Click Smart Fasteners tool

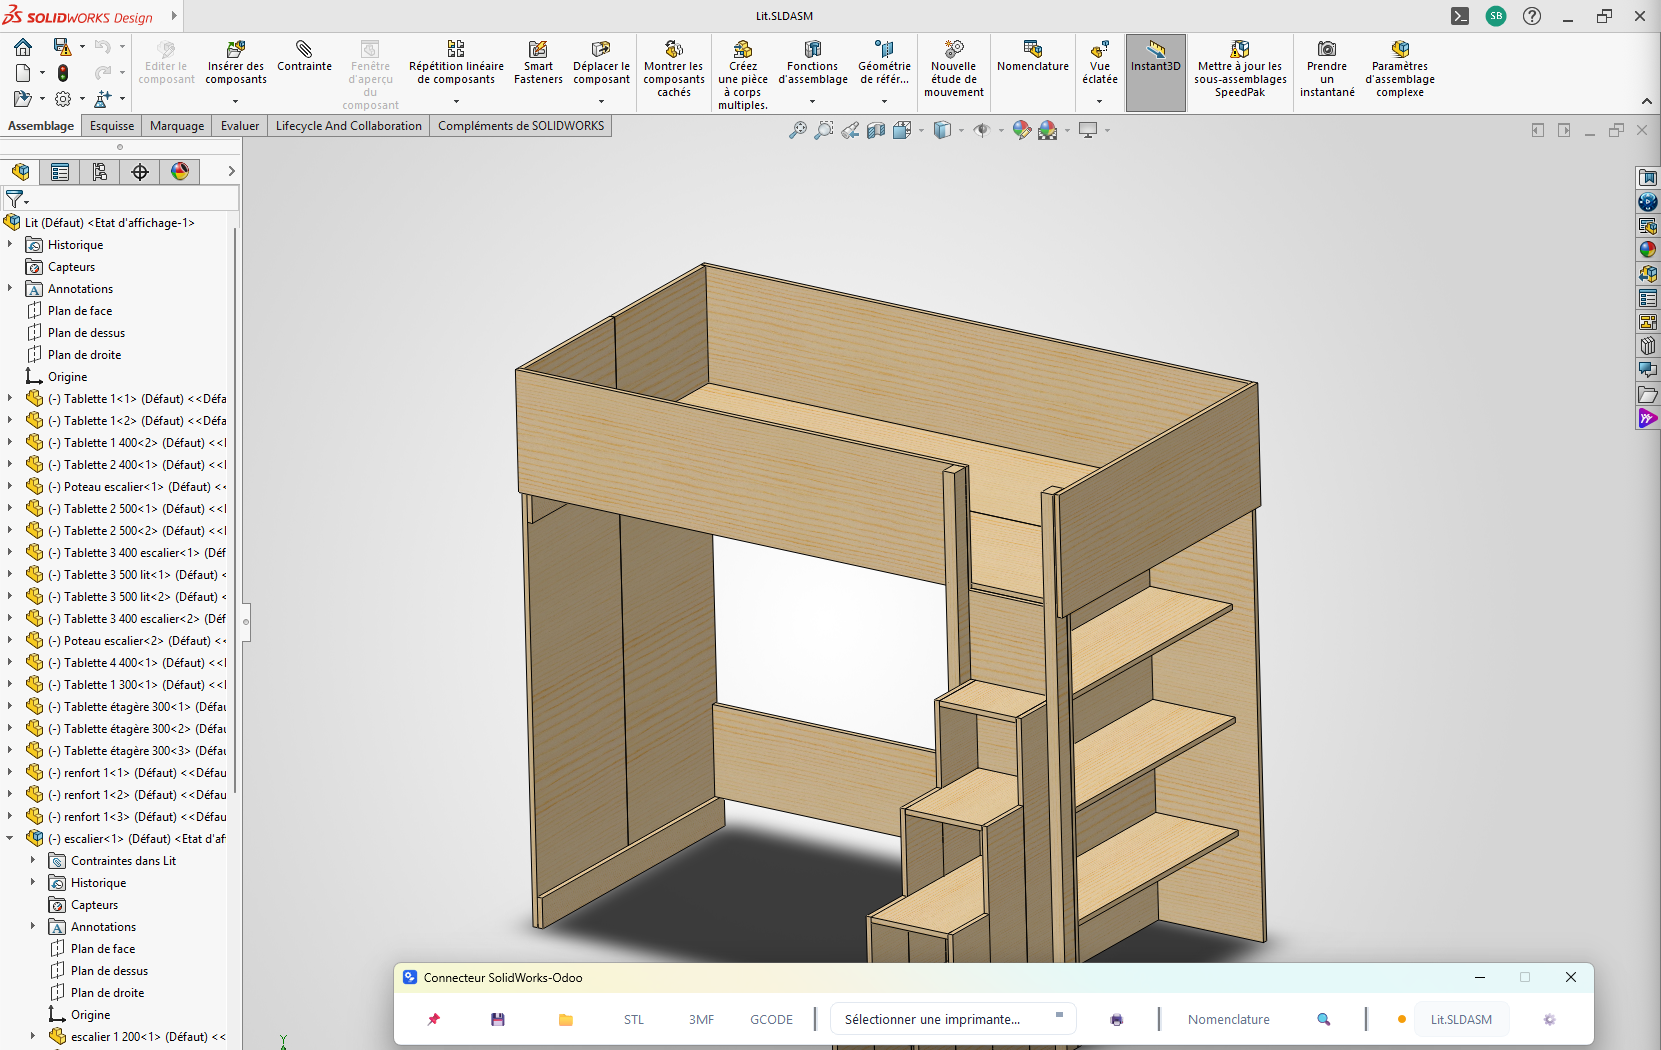coord(538,63)
